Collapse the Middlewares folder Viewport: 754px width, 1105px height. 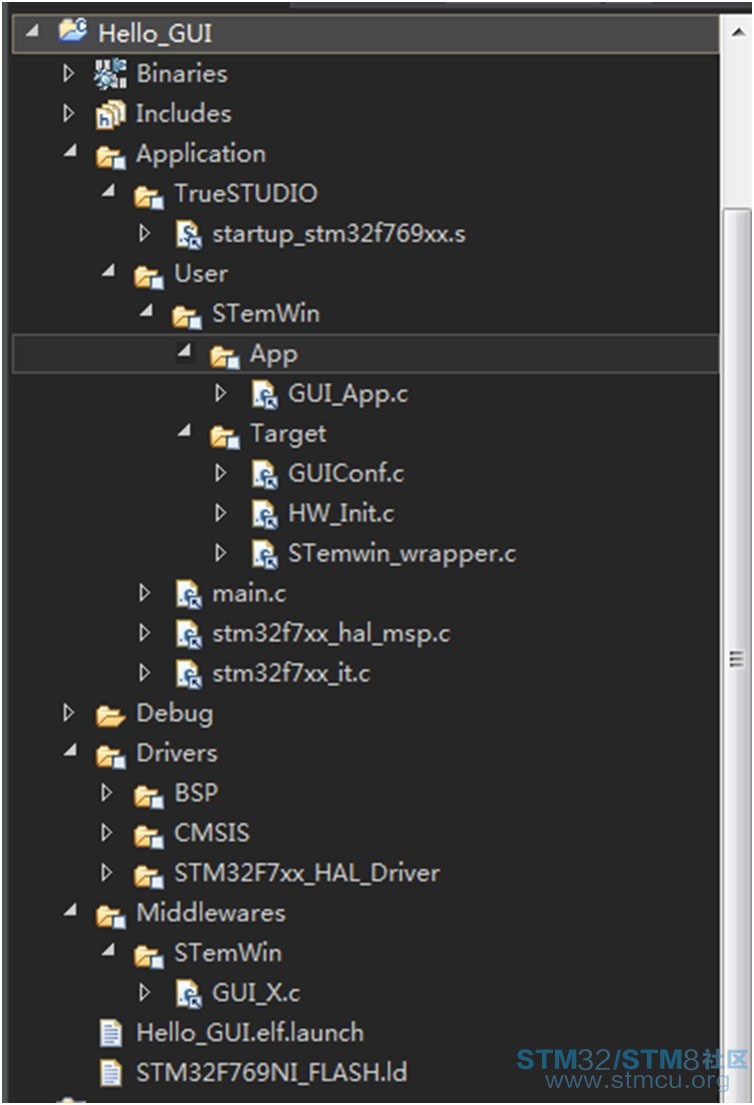pos(70,910)
